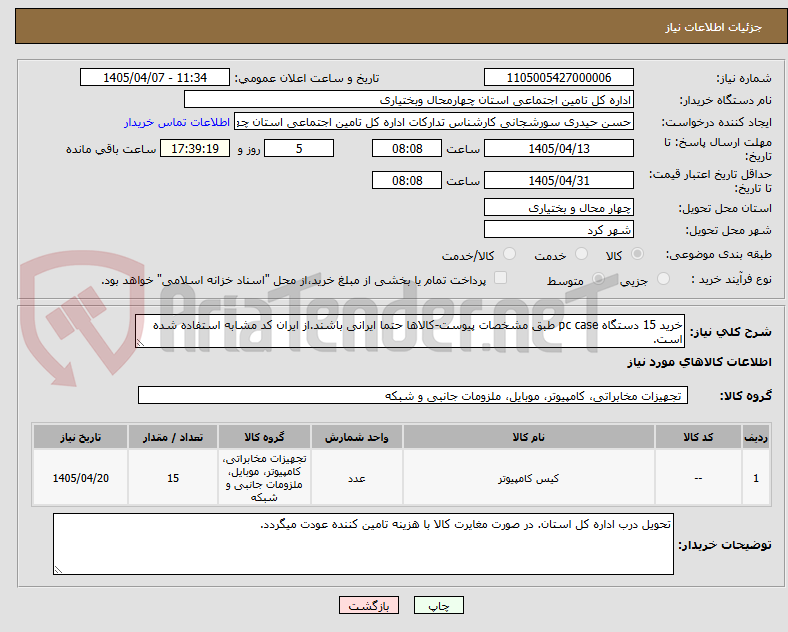
Task: Click the عدد unit cell
Action: click(357, 478)
